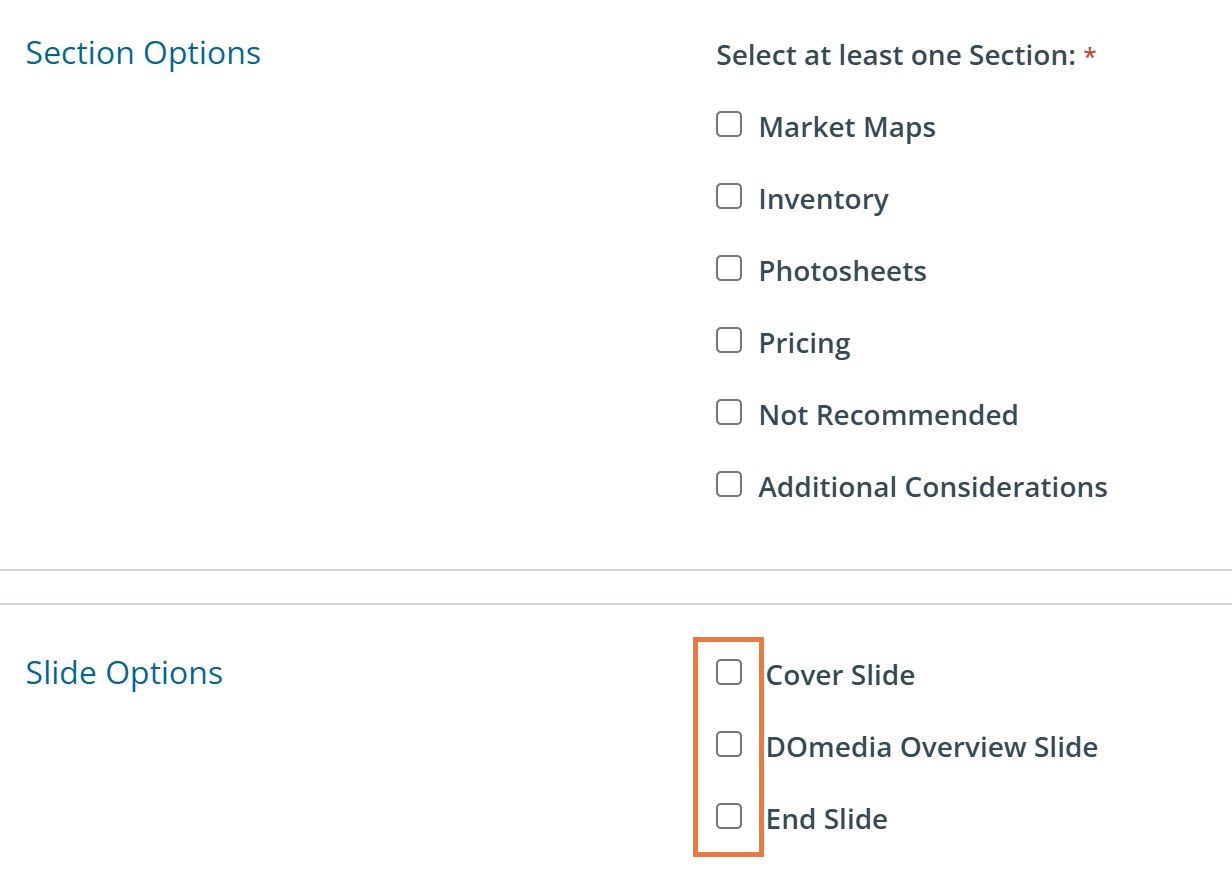Click the "Not Recommended" label text

[888, 416]
